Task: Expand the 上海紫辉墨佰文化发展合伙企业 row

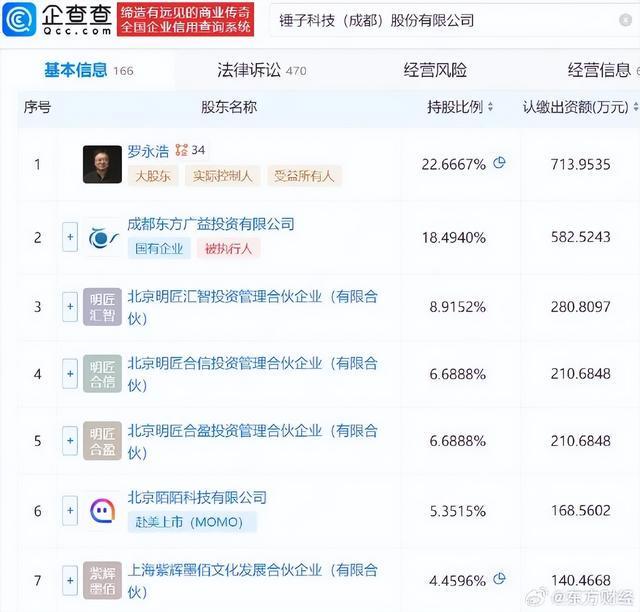Action: coord(70,579)
